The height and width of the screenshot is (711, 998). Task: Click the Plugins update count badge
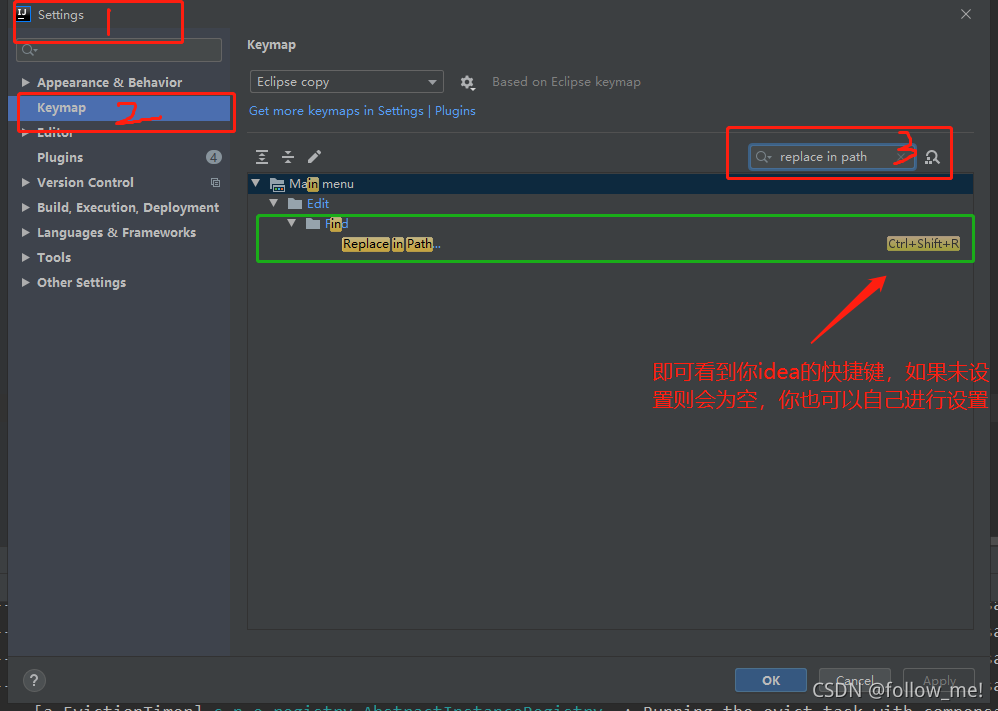(214, 157)
